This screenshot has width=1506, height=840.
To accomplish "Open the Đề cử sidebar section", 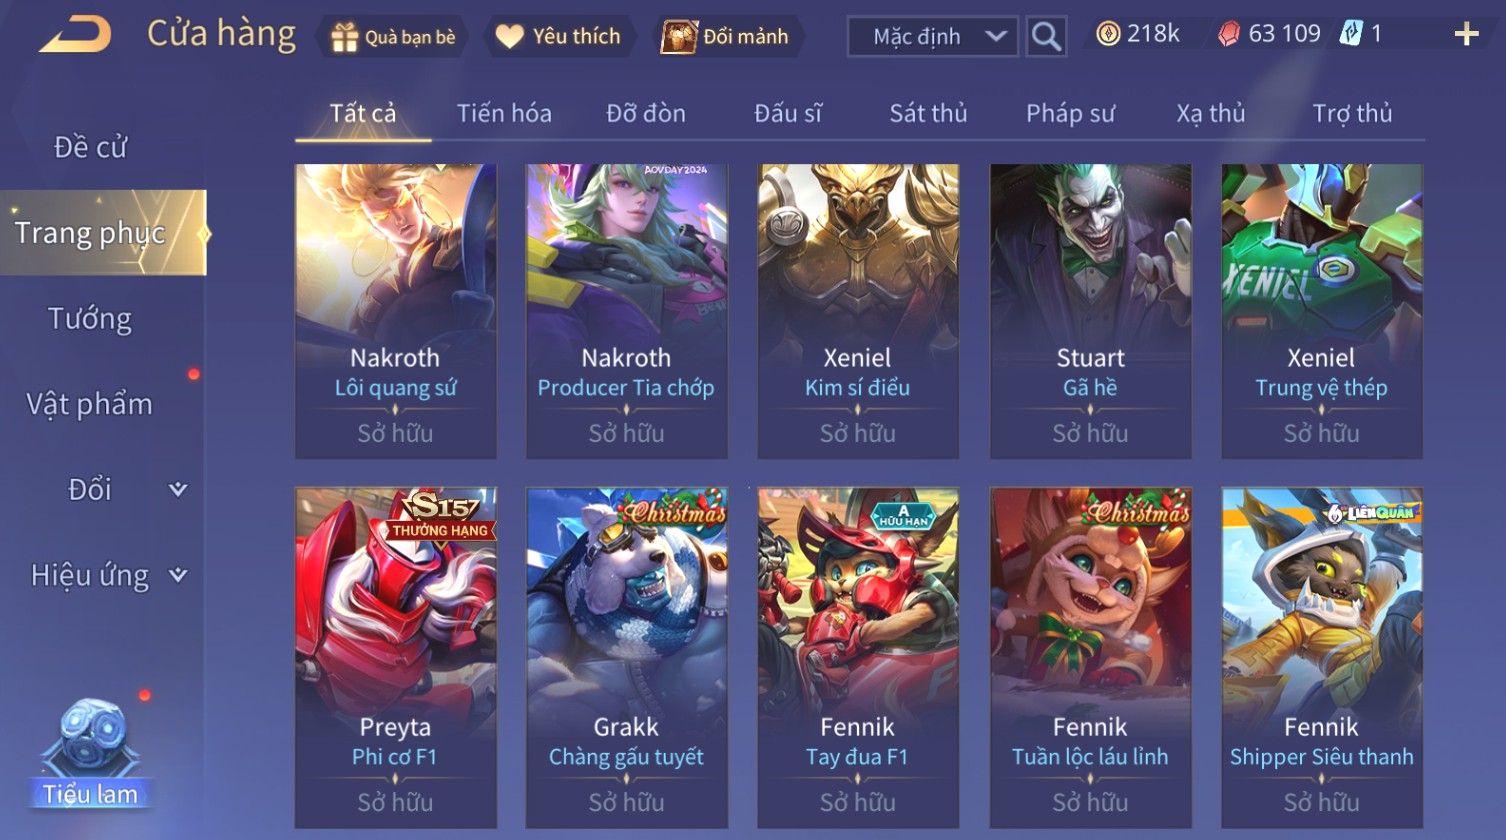I will [x=90, y=147].
